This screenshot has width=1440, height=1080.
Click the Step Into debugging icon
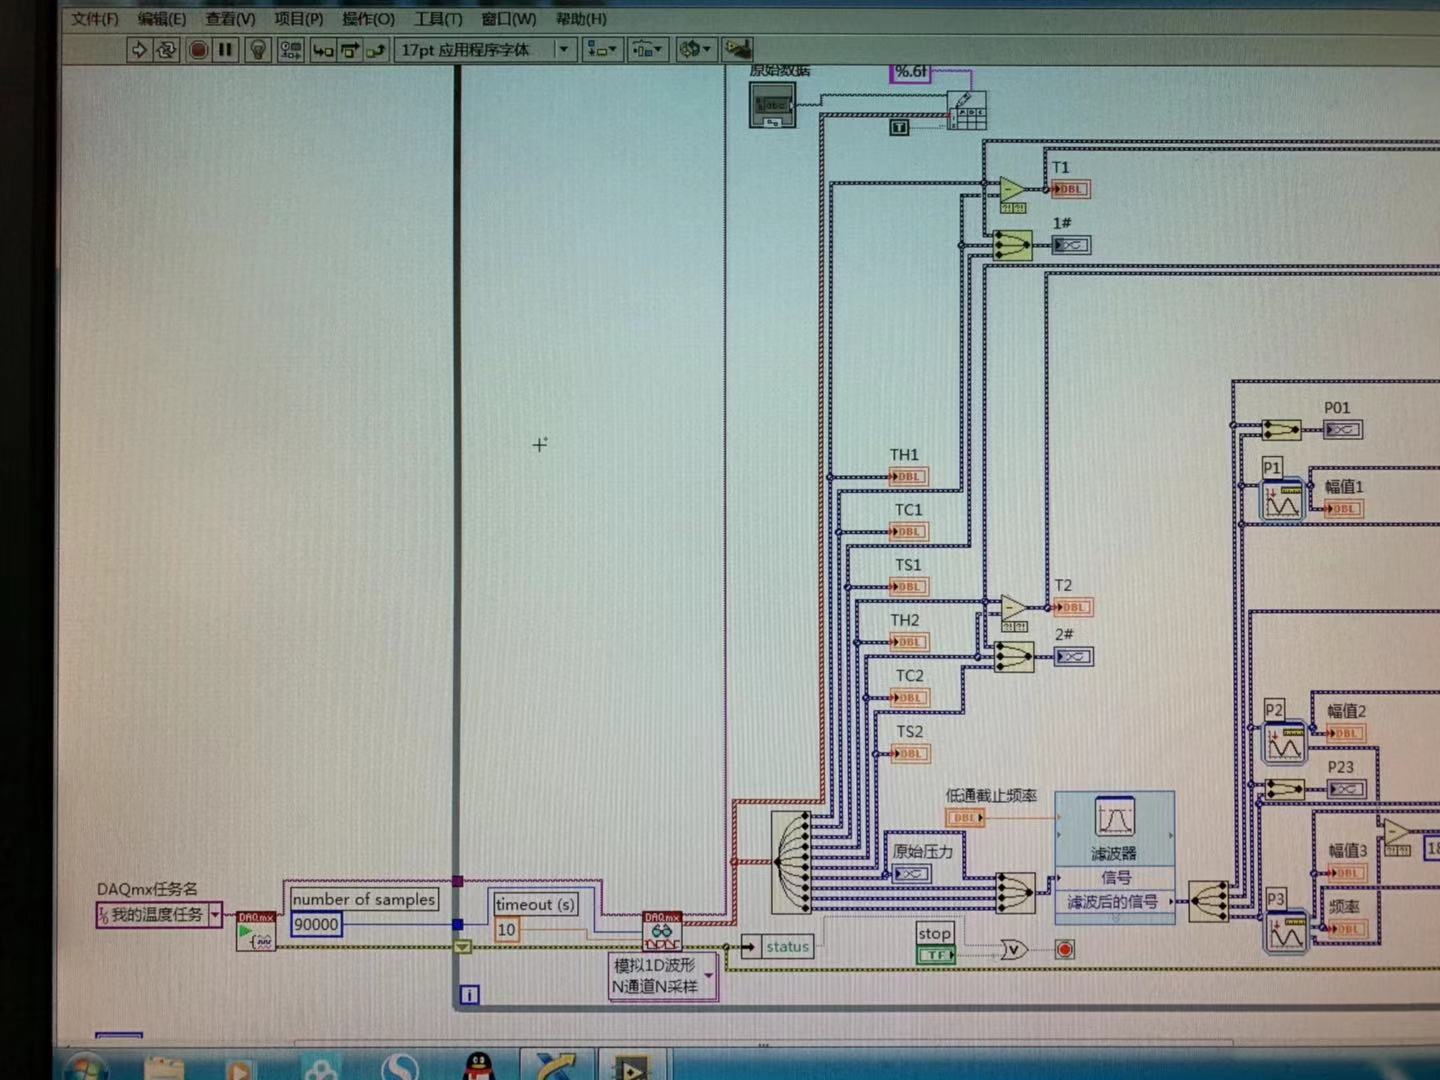click(323, 49)
